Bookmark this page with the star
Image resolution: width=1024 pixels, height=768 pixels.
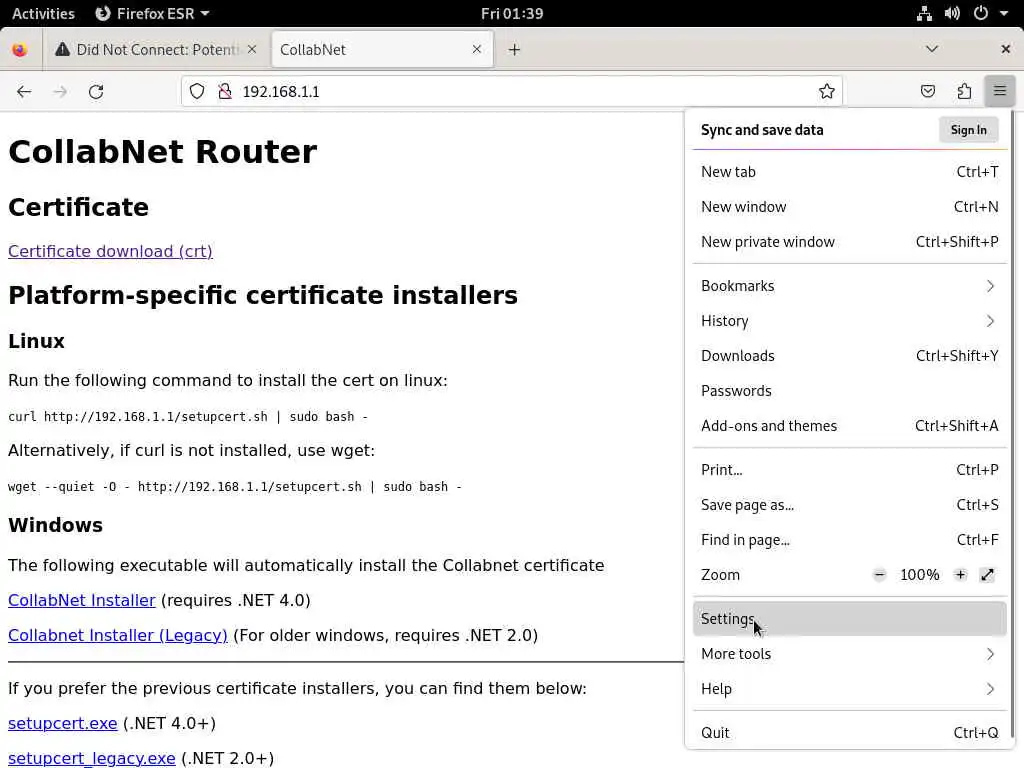click(x=826, y=91)
